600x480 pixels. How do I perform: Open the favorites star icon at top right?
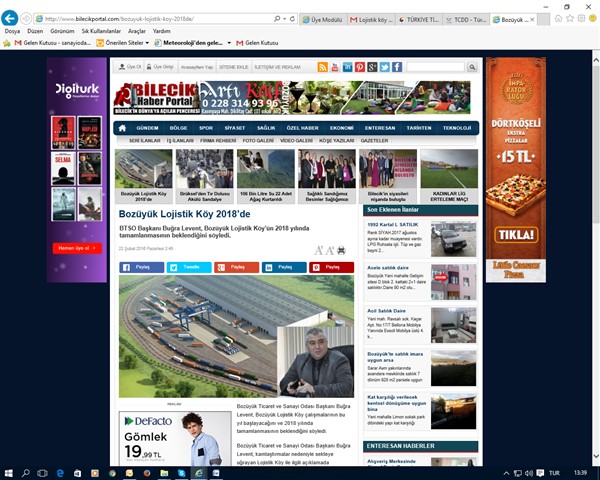570,18
